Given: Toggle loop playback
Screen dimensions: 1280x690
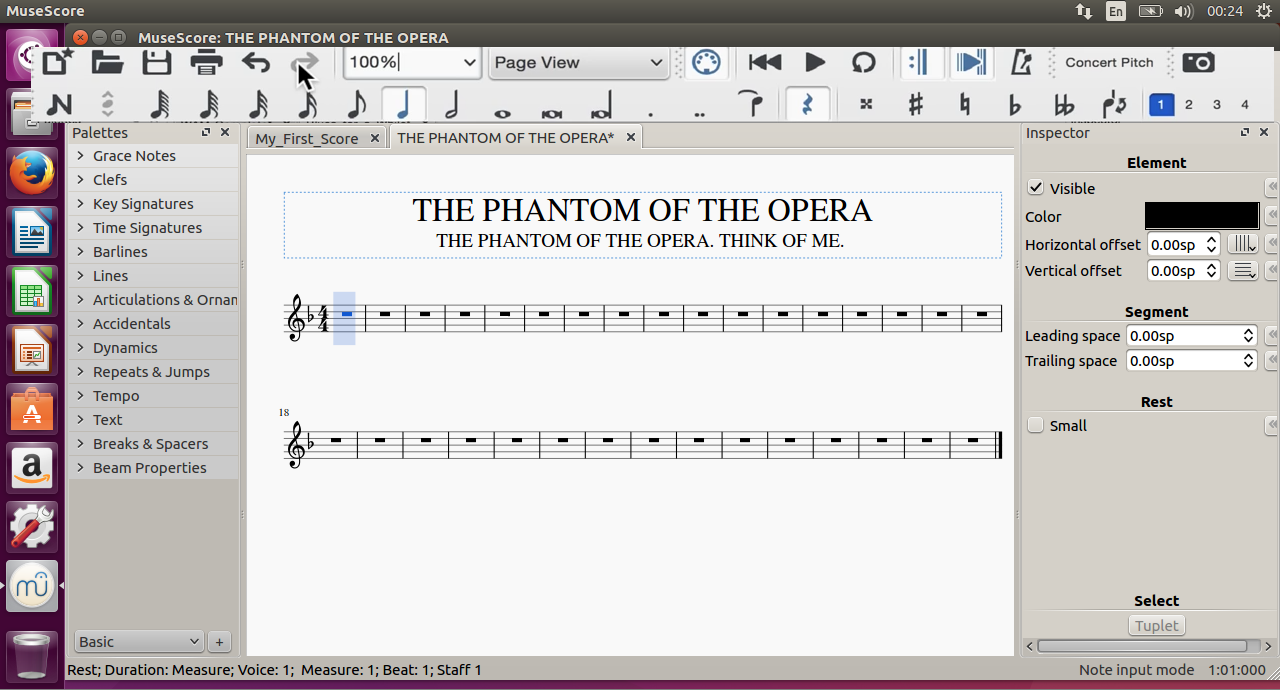Looking at the screenshot, I should pyautogui.click(x=863, y=62).
